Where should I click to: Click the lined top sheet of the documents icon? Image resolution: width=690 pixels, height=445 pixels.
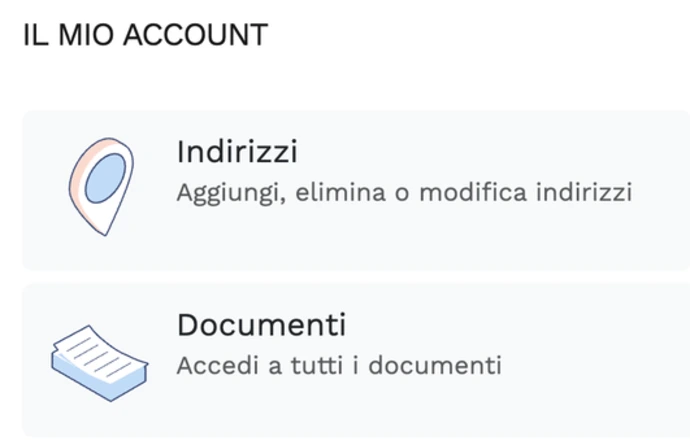(97, 350)
